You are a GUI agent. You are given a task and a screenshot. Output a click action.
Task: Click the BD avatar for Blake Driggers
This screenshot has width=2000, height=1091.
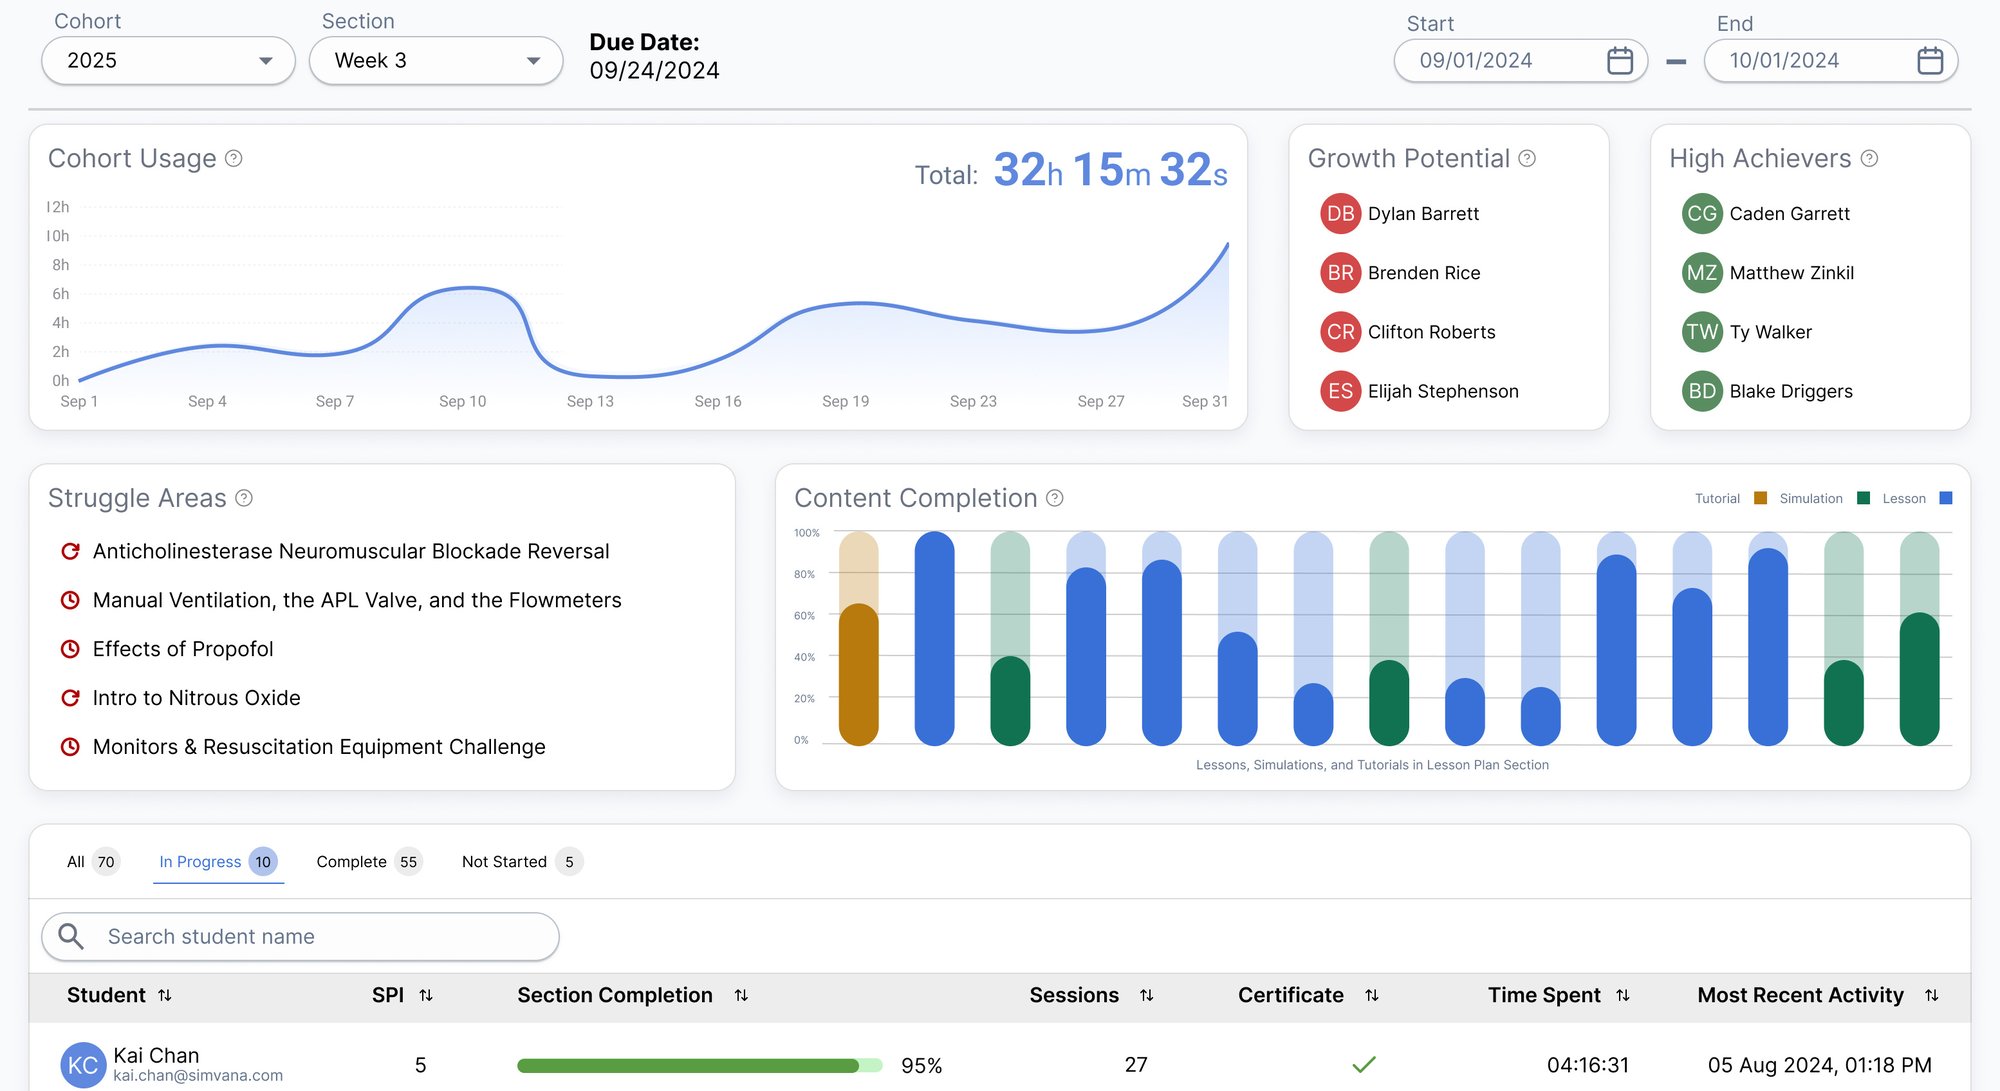pyautogui.click(x=1702, y=391)
